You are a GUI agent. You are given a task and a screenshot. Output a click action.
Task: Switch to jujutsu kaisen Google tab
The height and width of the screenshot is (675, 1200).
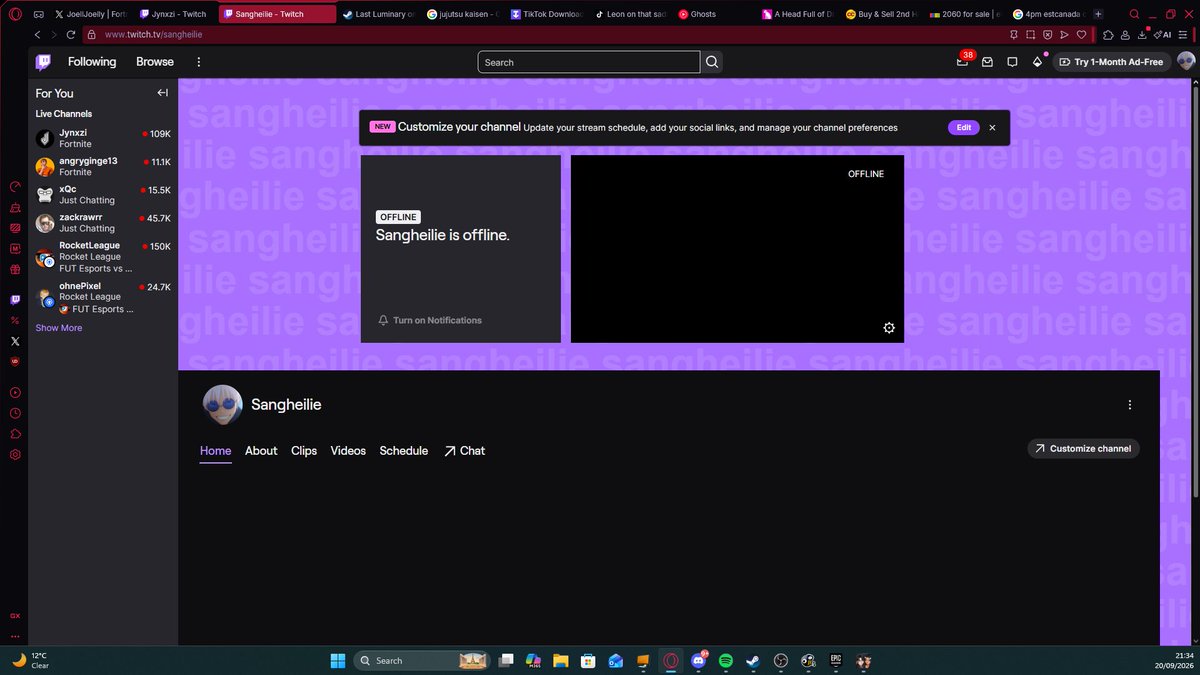[462, 14]
